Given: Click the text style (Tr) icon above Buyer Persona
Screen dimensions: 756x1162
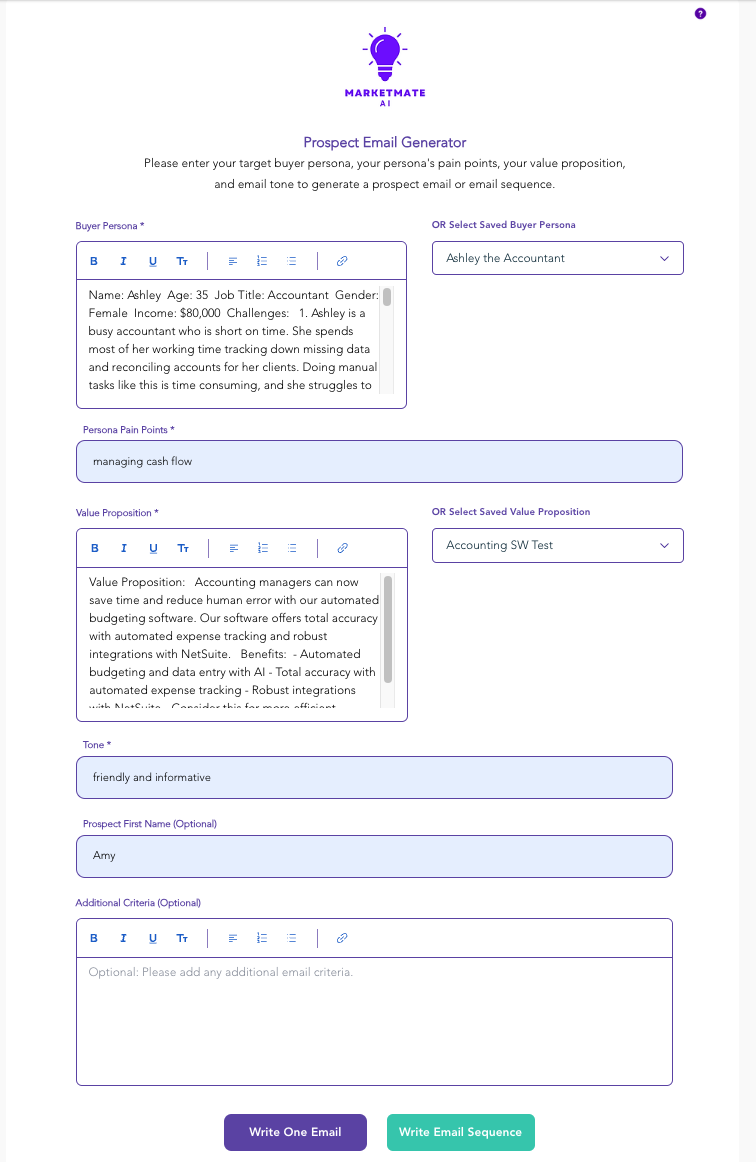Looking at the screenshot, I should pos(182,261).
